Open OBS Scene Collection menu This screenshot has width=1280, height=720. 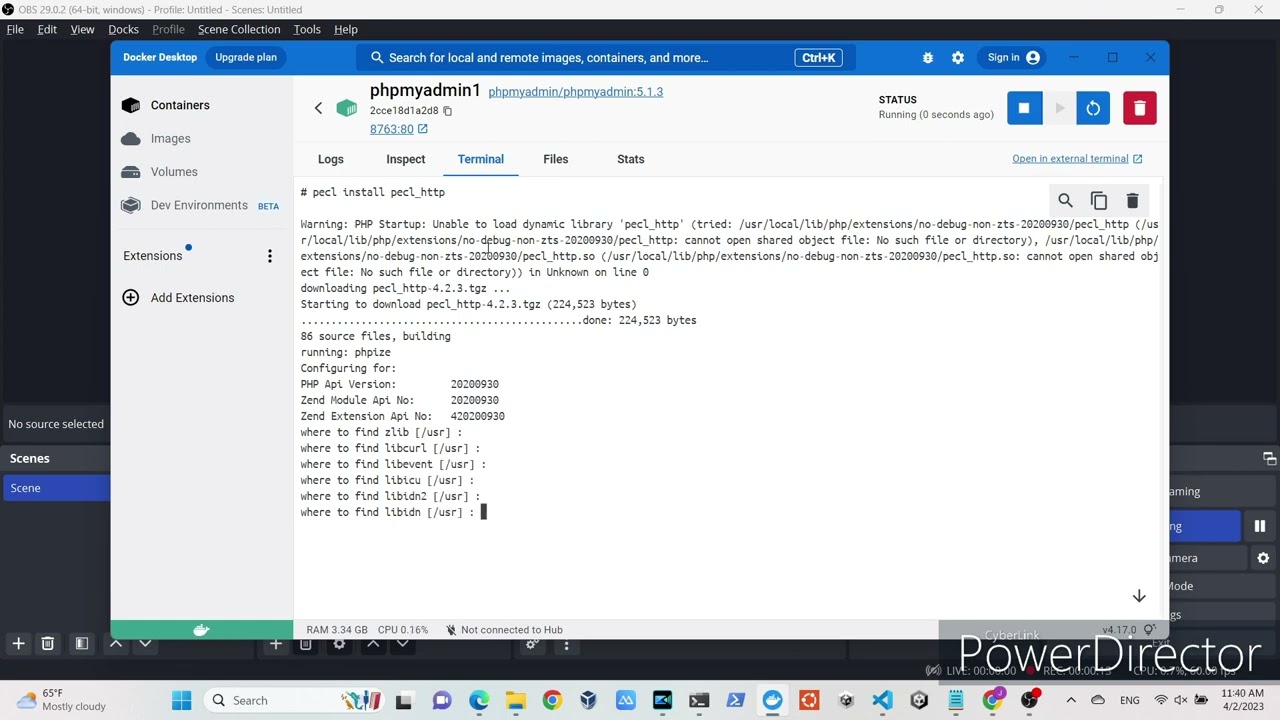click(x=239, y=30)
